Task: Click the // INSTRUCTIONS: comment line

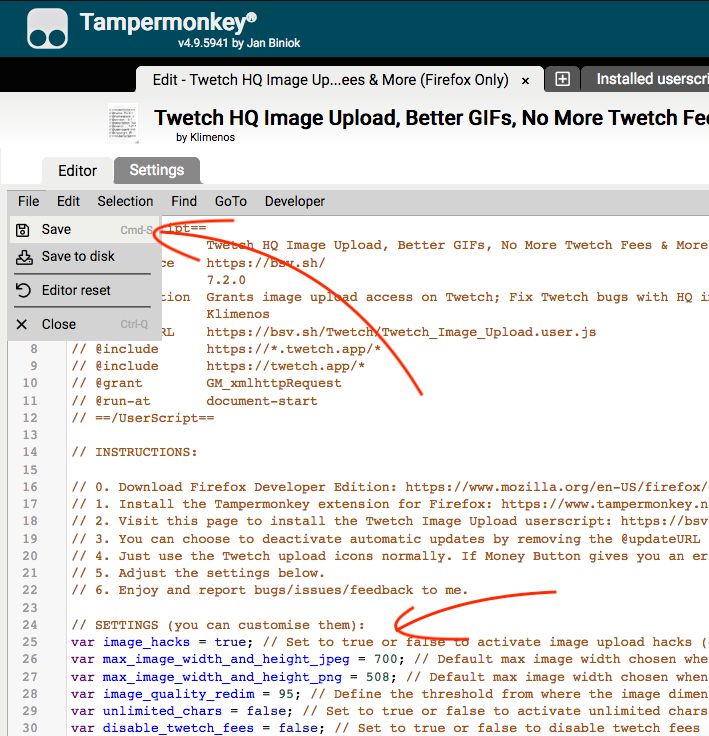Action: 134,452
